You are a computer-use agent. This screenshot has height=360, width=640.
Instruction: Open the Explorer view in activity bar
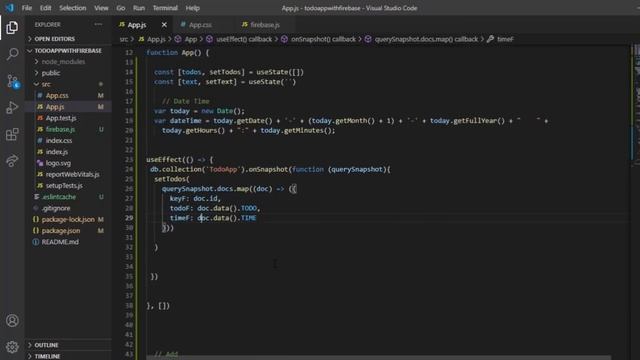pyautogui.click(x=12, y=27)
